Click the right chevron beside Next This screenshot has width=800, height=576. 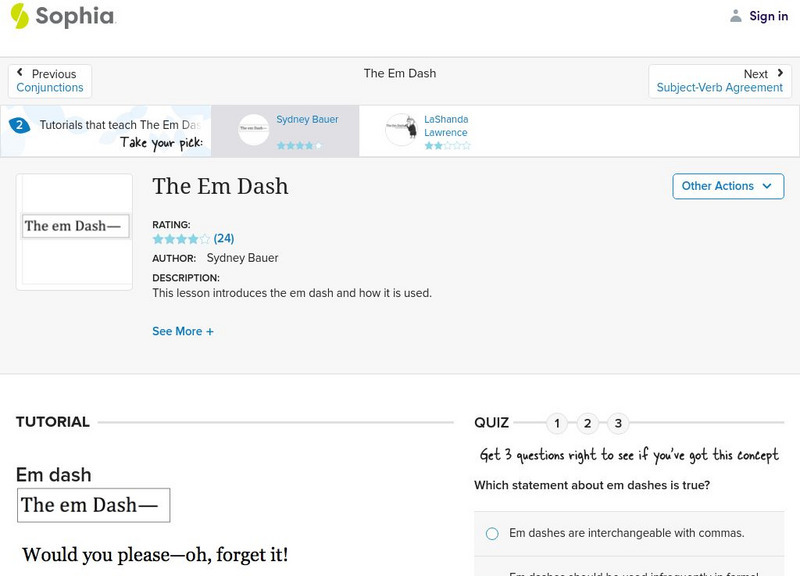[x=780, y=72]
